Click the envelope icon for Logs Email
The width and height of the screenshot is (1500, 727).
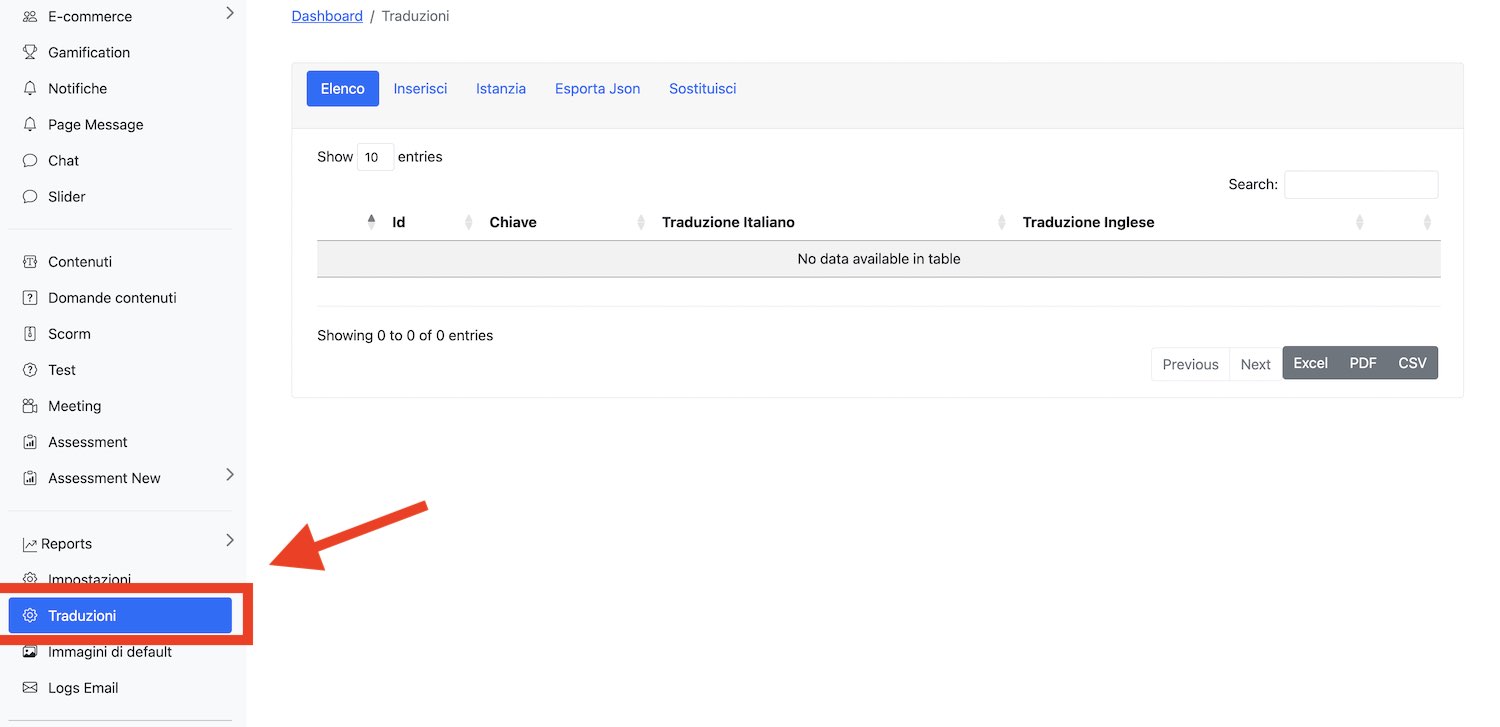[x=30, y=688]
